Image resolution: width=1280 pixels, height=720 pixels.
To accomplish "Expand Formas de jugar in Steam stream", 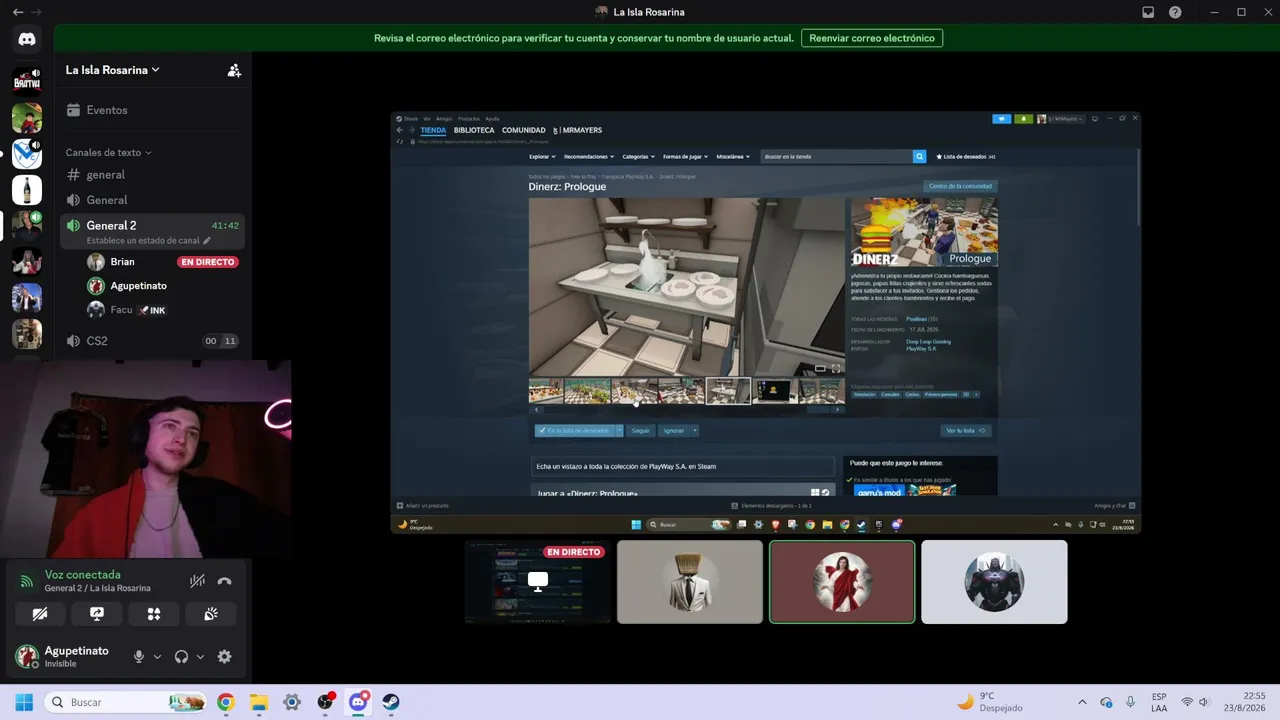I will 686,157.
